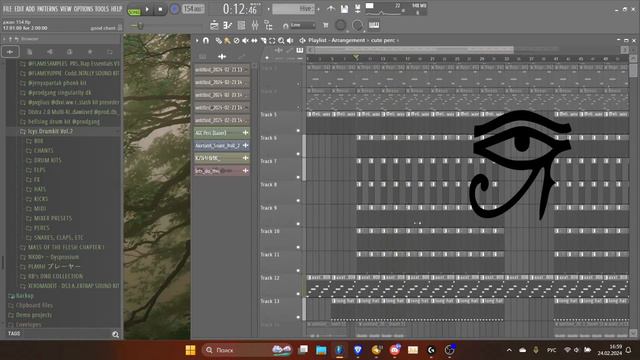This screenshot has width=640, height=360.
Task: Open the Playlist view icon
Action: [x=214, y=25]
